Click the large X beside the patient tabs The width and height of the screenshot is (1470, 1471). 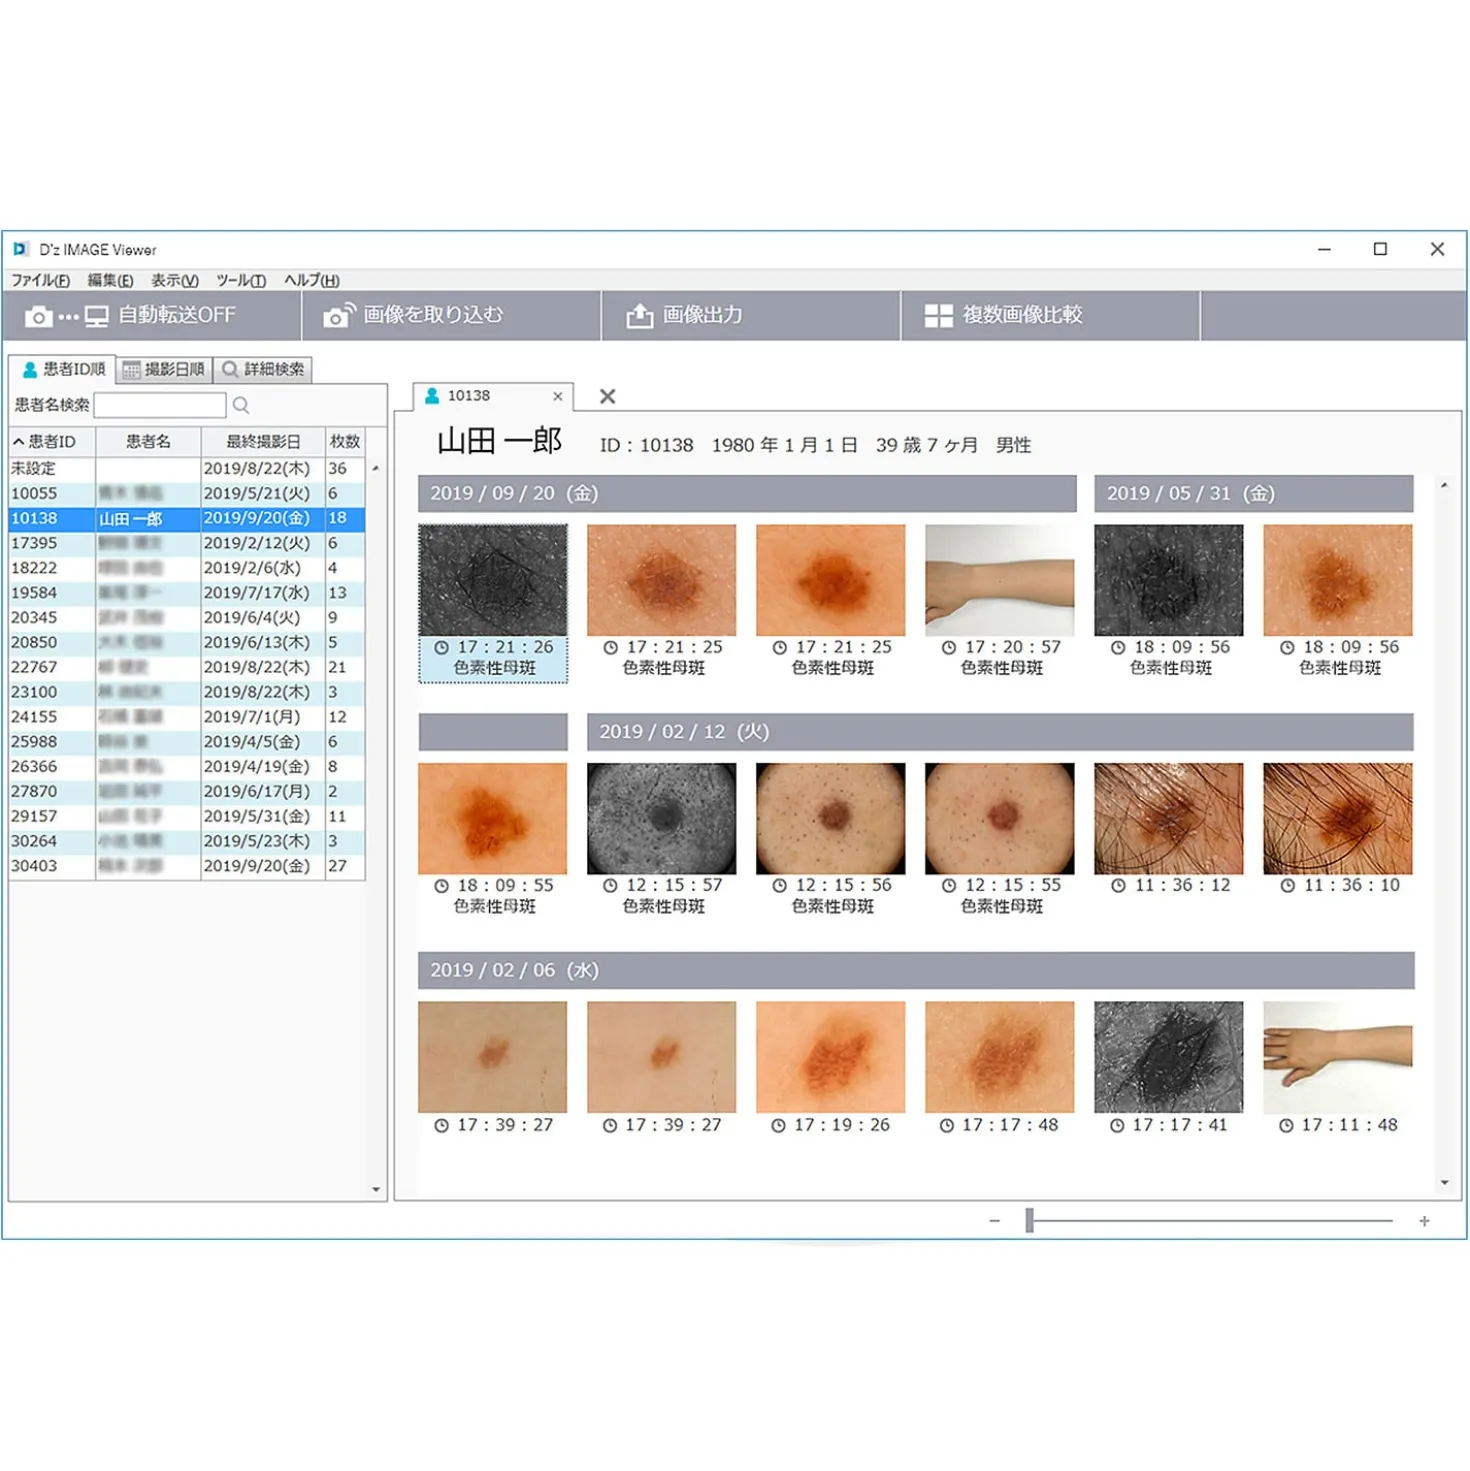[607, 396]
